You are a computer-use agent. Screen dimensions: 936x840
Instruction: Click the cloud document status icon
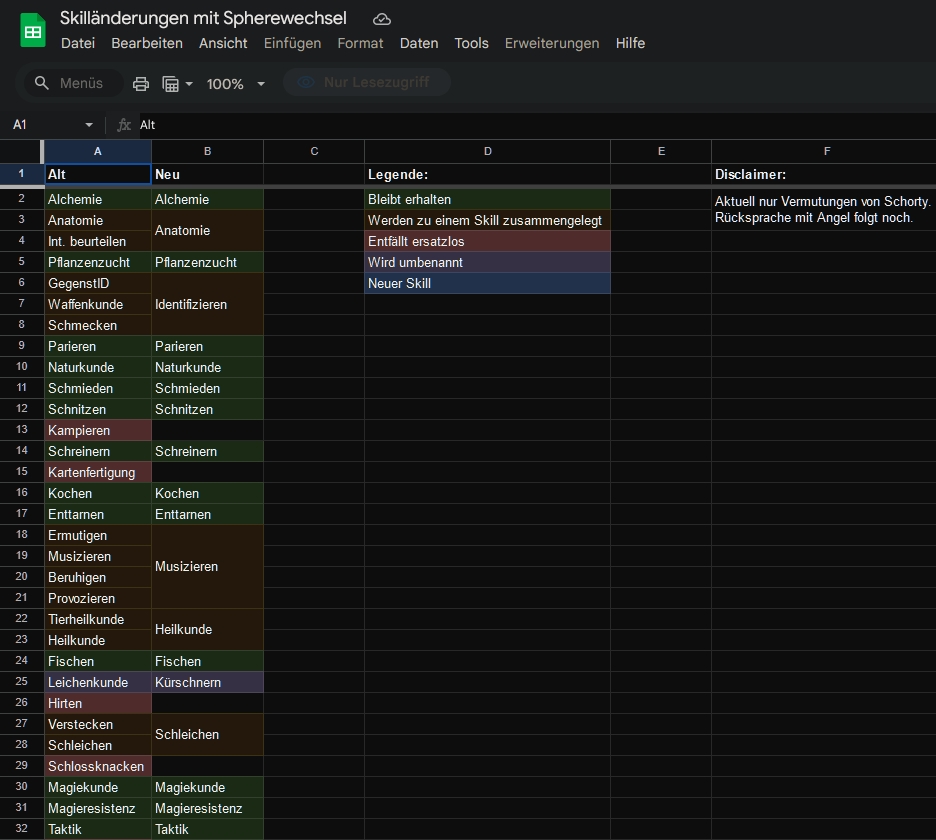[x=381, y=19]
